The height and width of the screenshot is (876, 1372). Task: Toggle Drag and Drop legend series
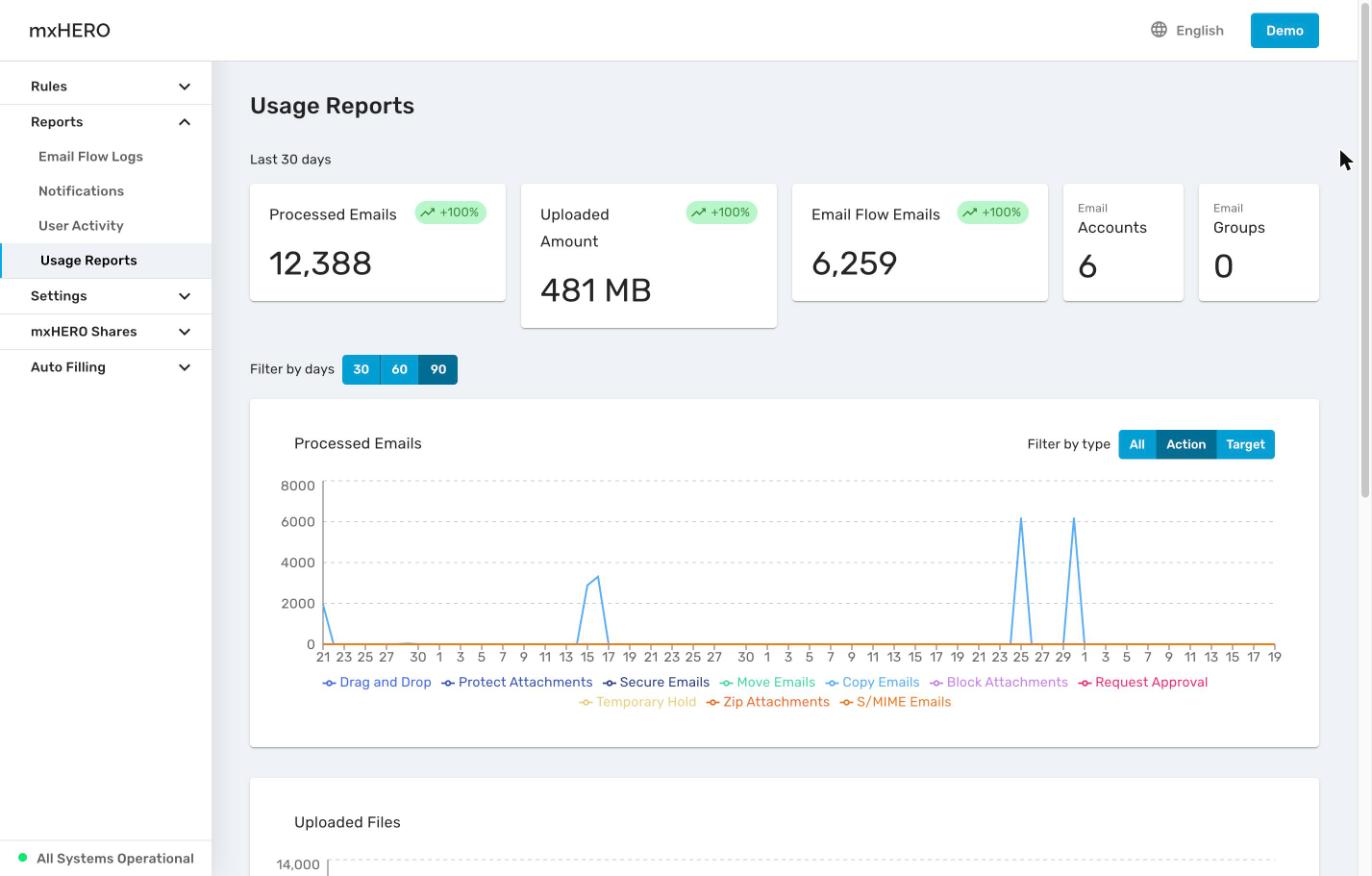coord(377,682)
